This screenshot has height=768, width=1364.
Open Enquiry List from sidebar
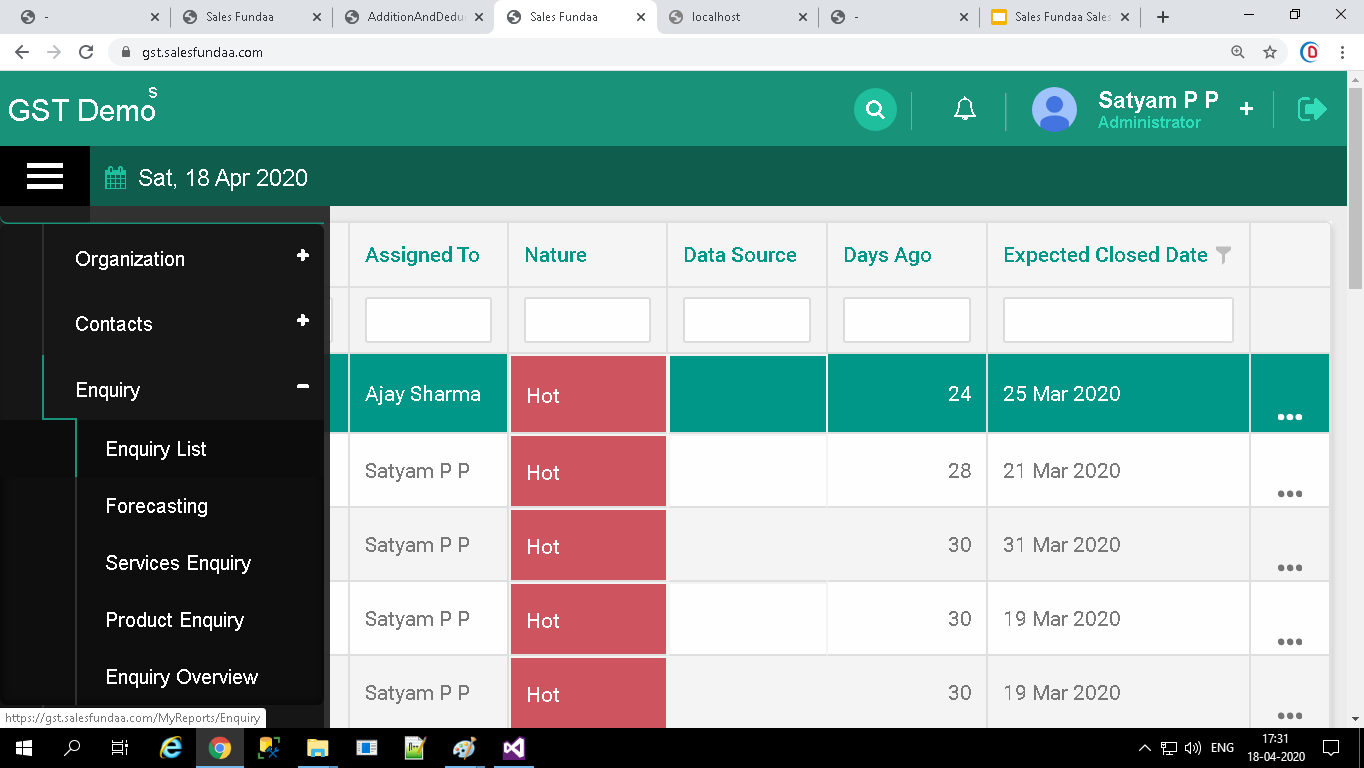156,449
